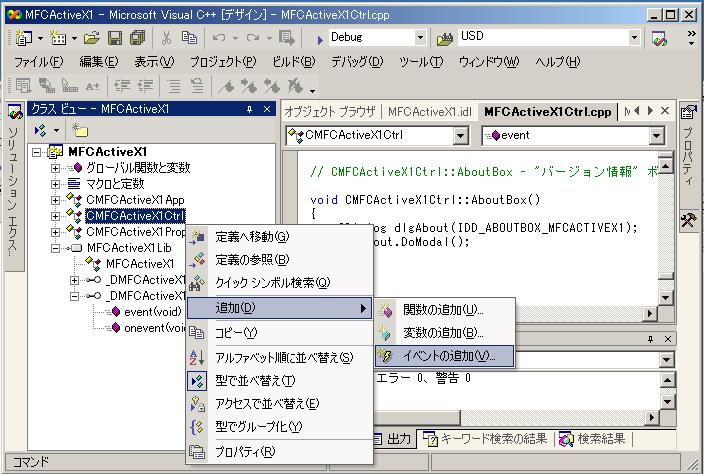
Task: Save file with the floppy disk icon
Action: (115, 39)
